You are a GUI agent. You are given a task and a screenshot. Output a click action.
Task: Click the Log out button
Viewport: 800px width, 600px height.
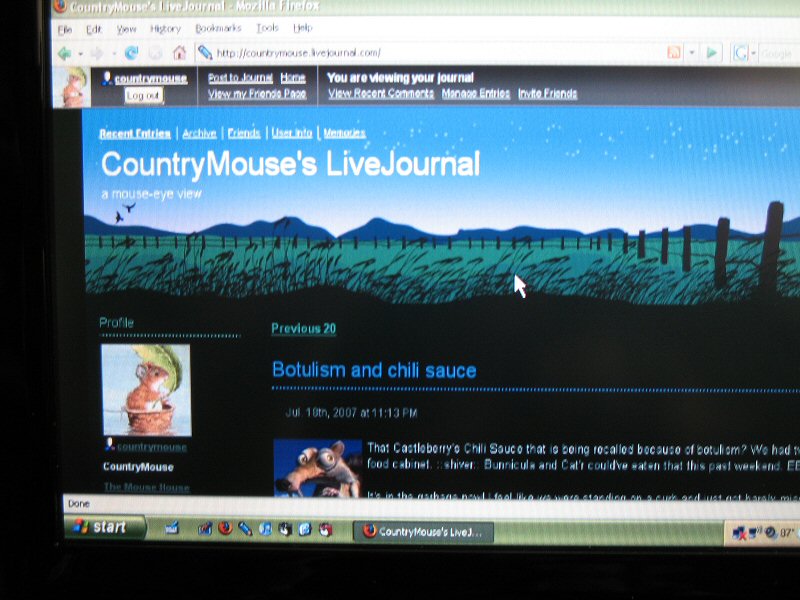point(144,95)
